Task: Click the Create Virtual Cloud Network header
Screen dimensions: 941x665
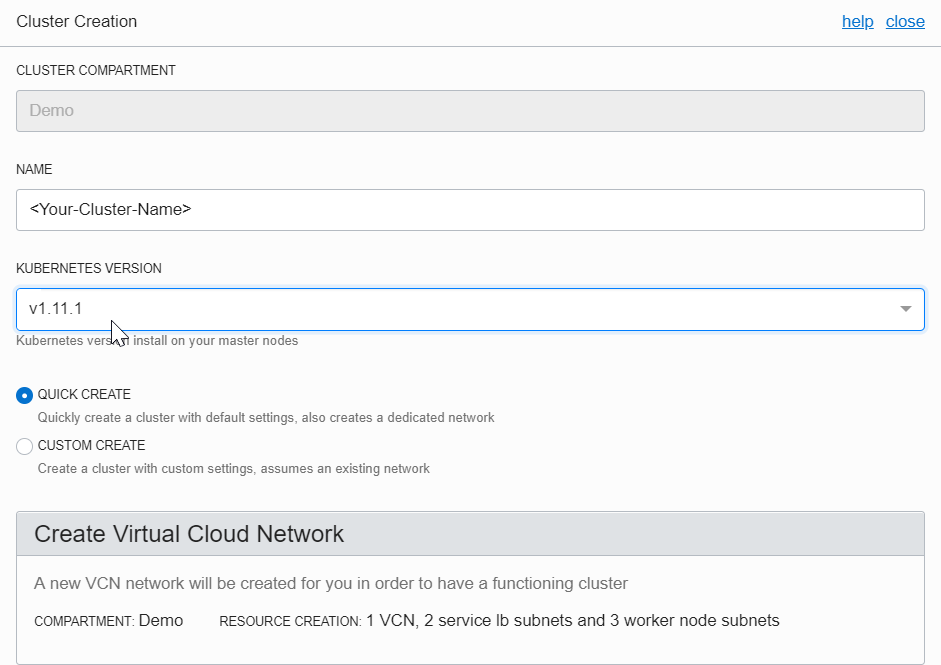Action: 189,534
